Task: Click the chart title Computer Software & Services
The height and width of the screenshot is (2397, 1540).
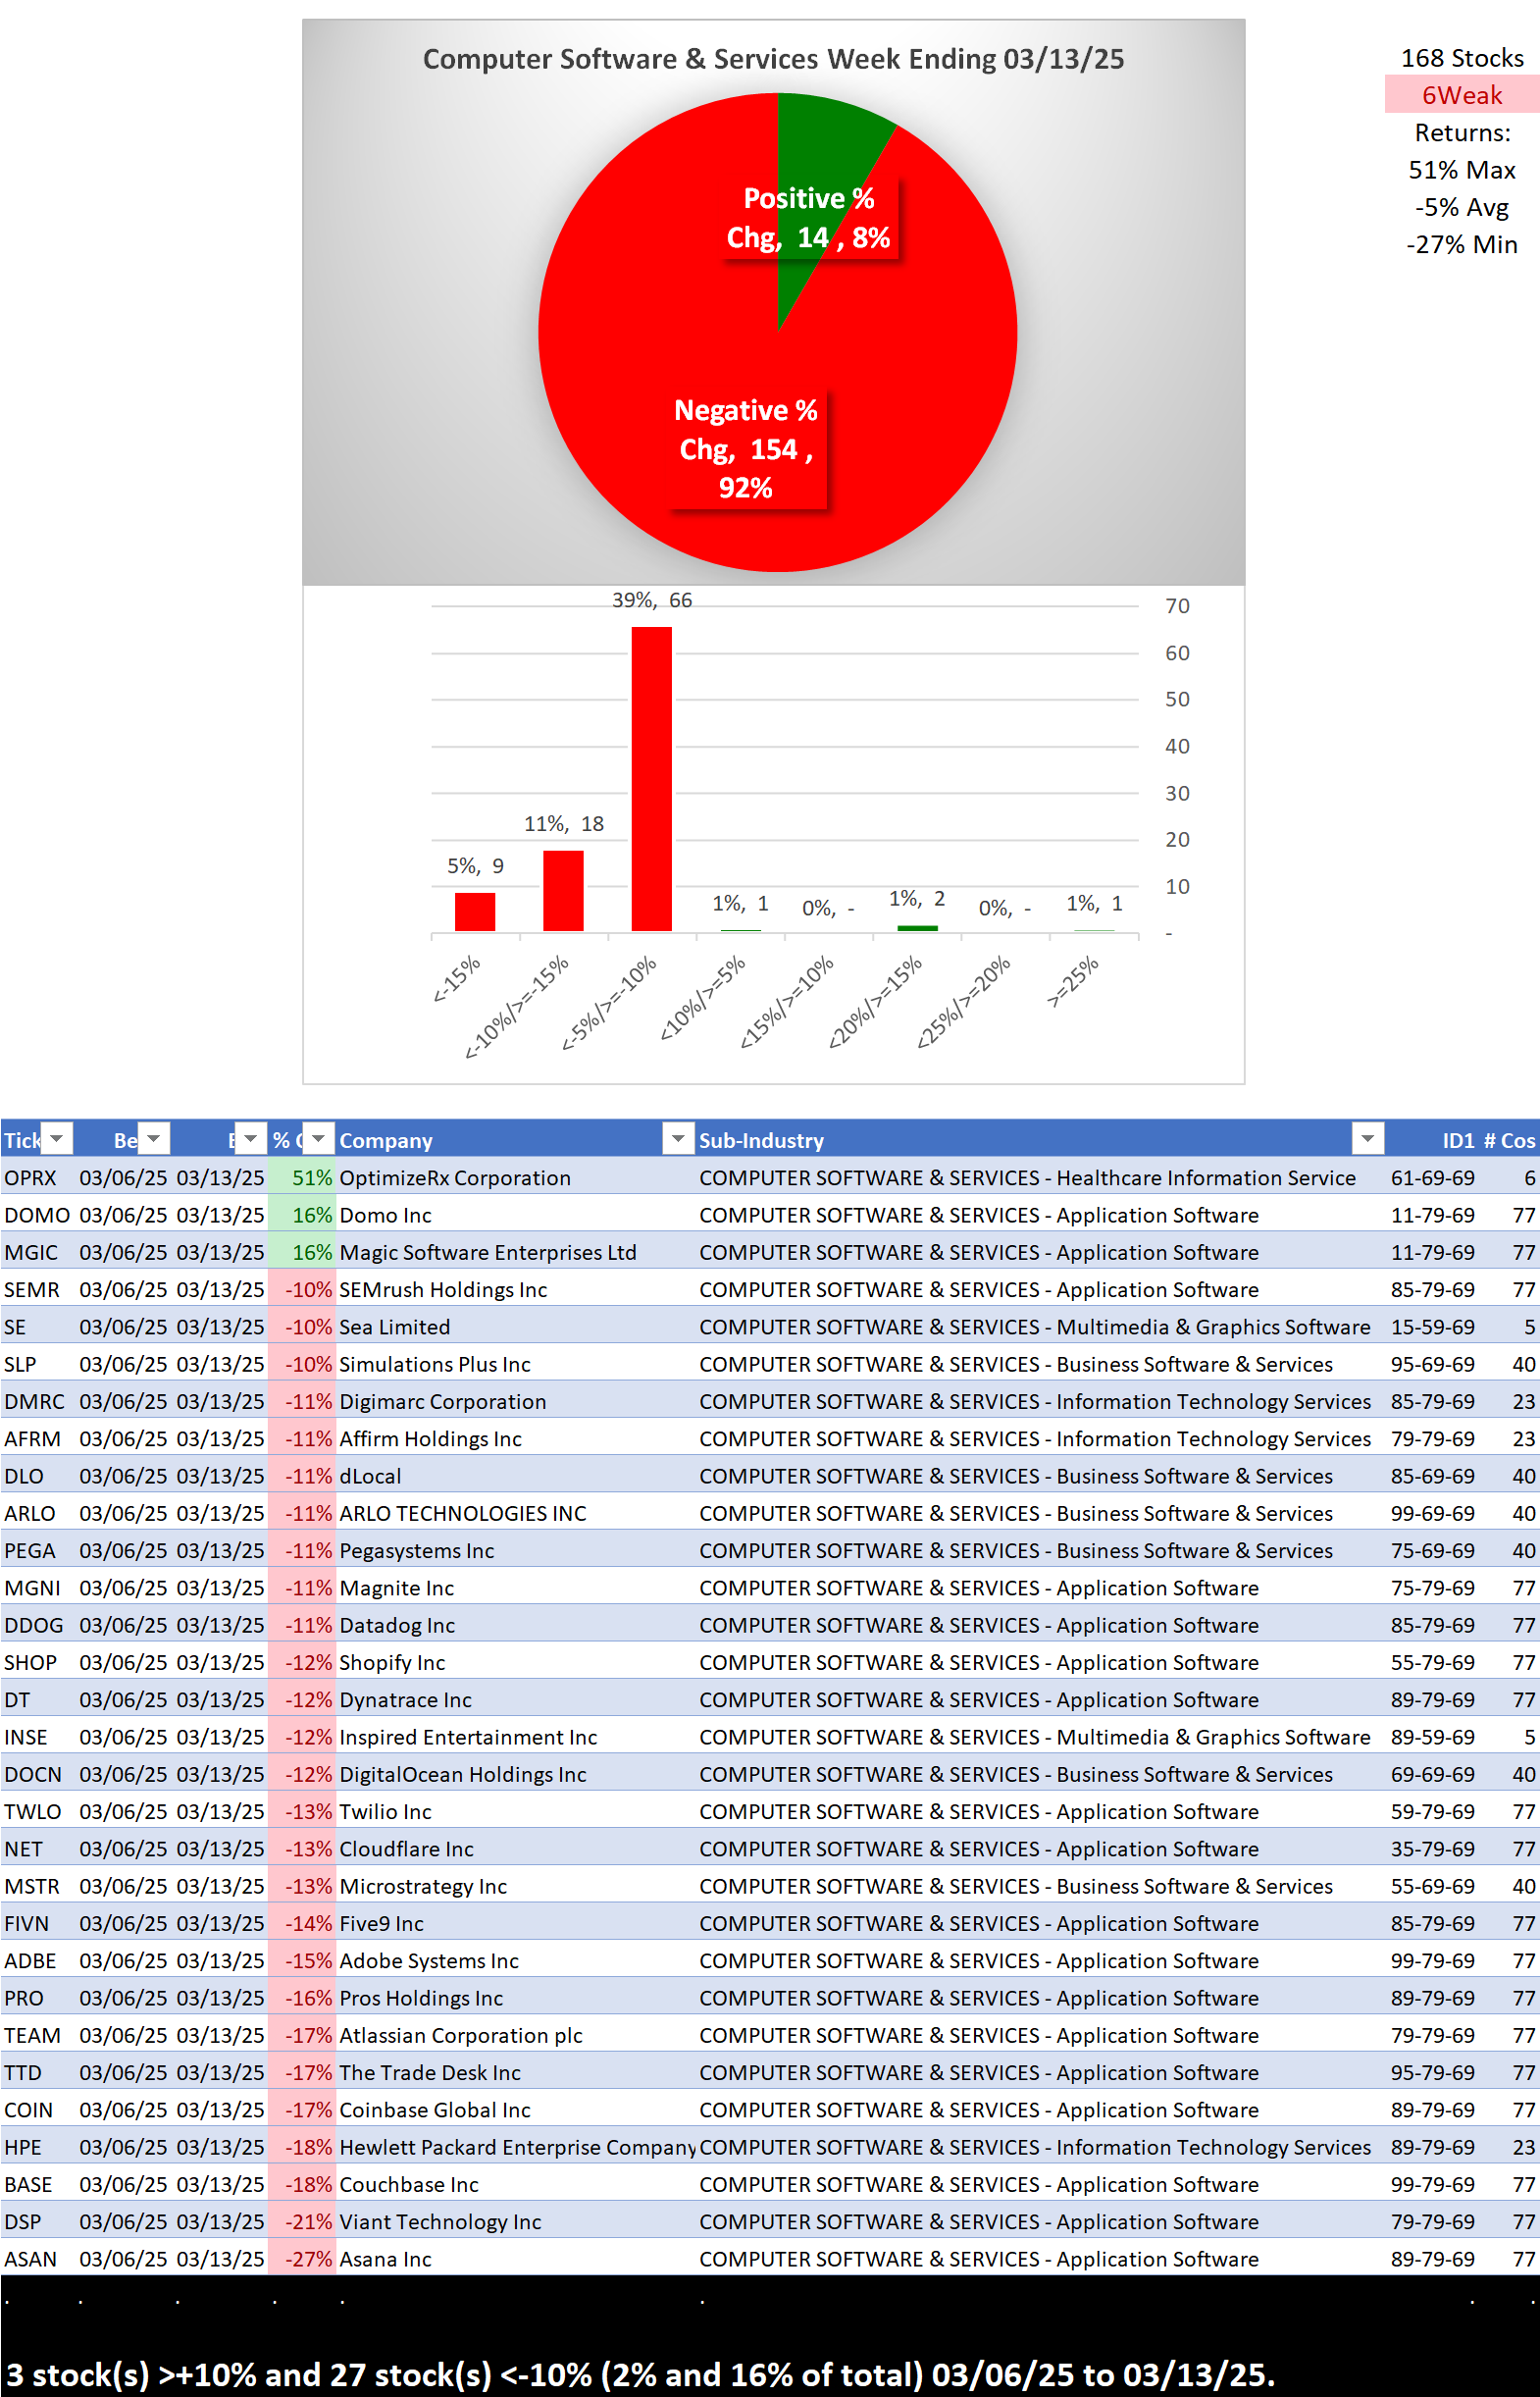Action: [x=772, y=59]
